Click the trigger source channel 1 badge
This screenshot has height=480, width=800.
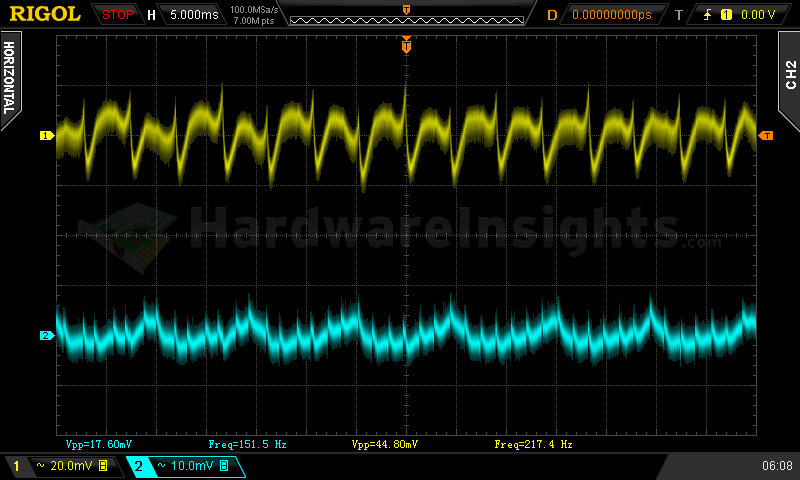(x=726, y=15)
